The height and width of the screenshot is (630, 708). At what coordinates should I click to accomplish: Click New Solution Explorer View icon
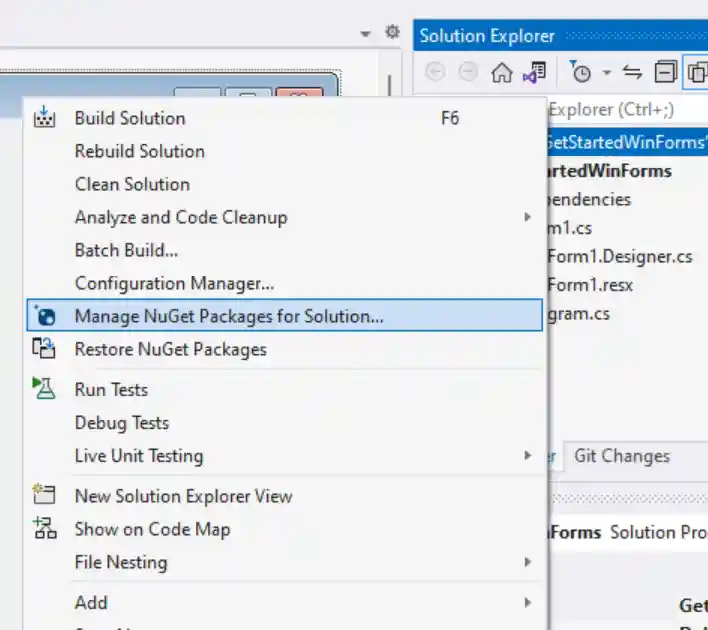coord(44,495)
